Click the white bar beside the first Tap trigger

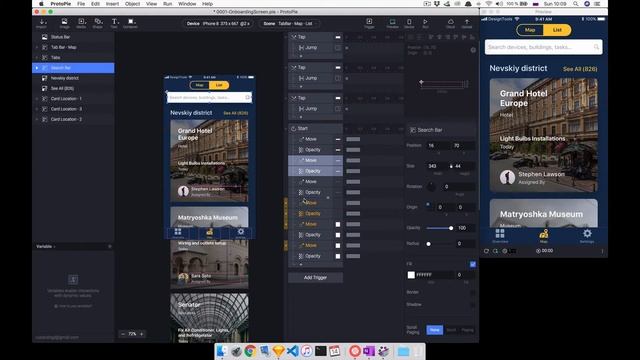tap(338, 37)
